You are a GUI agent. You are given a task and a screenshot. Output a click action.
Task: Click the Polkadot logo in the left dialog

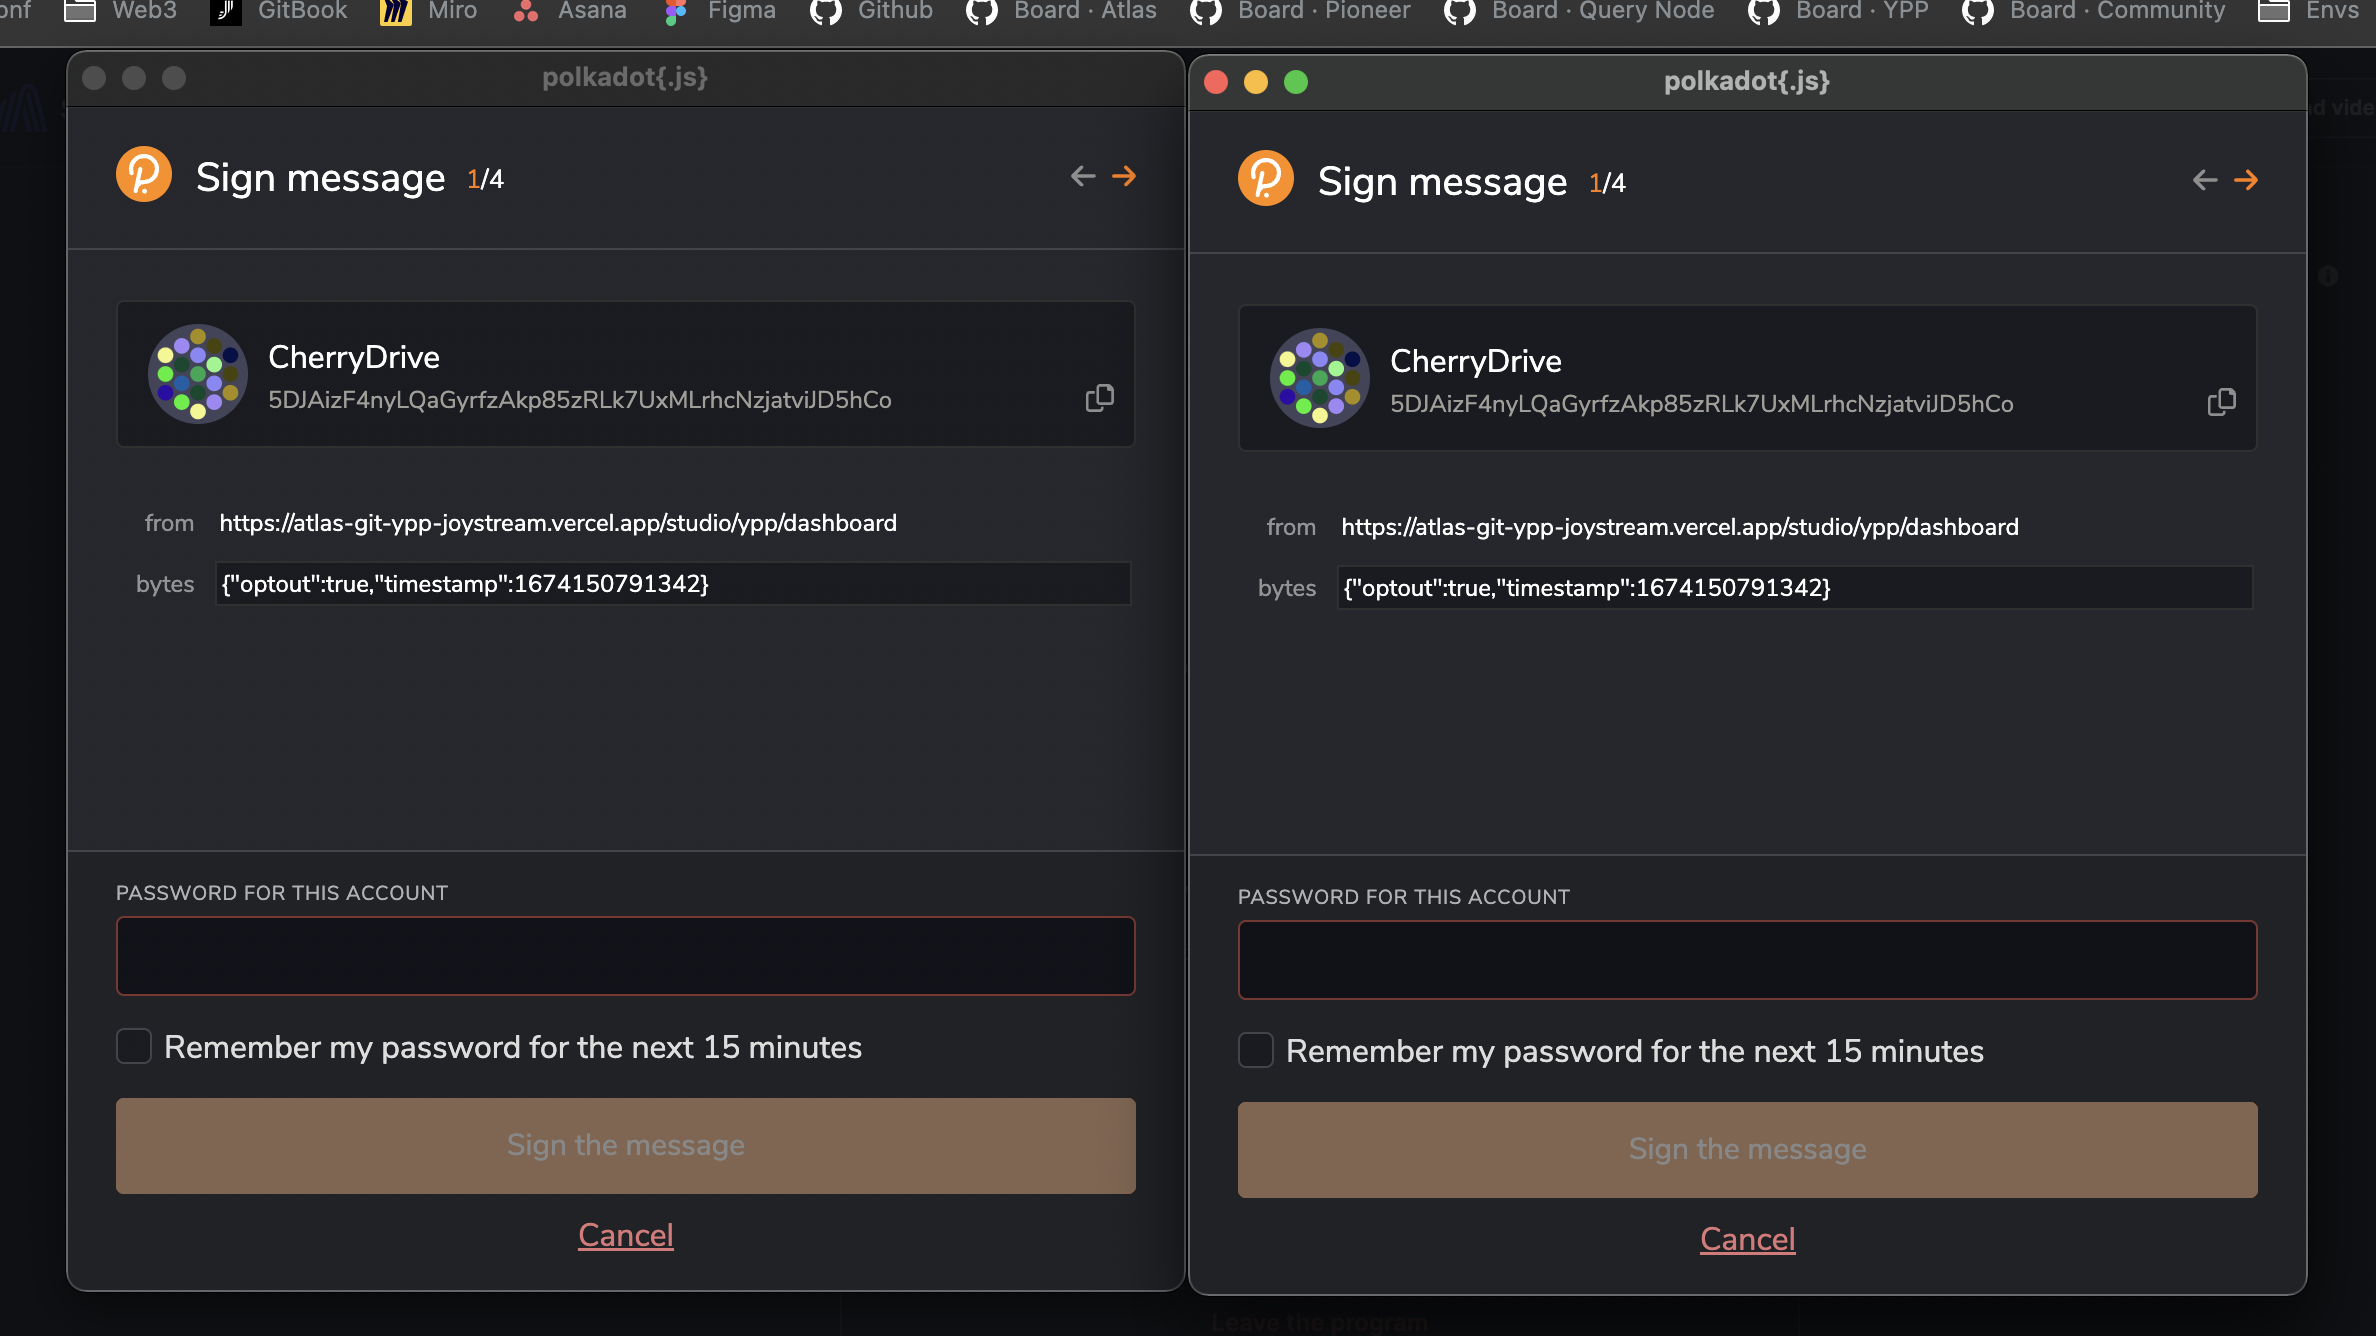click(143, 174)
